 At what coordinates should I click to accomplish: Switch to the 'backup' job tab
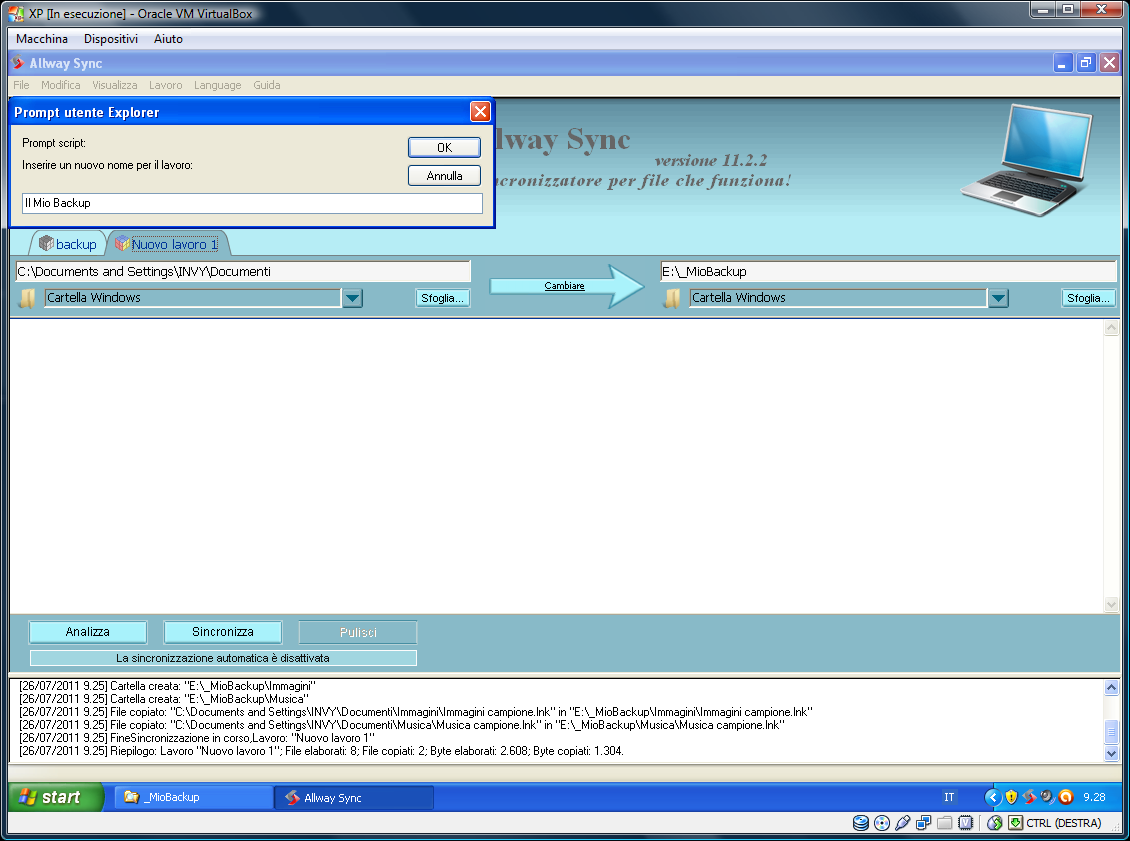click(x=68, y=244)
